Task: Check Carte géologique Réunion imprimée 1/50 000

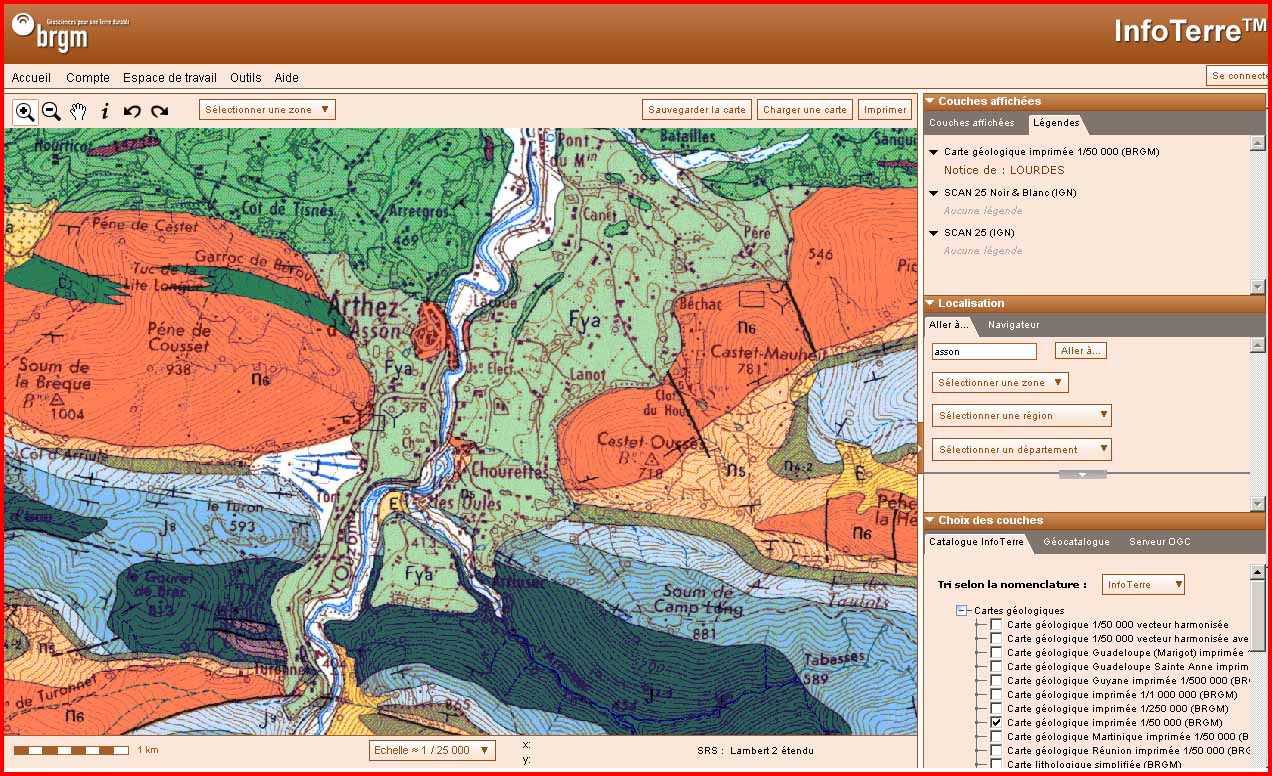Action: tap(995, 750)
